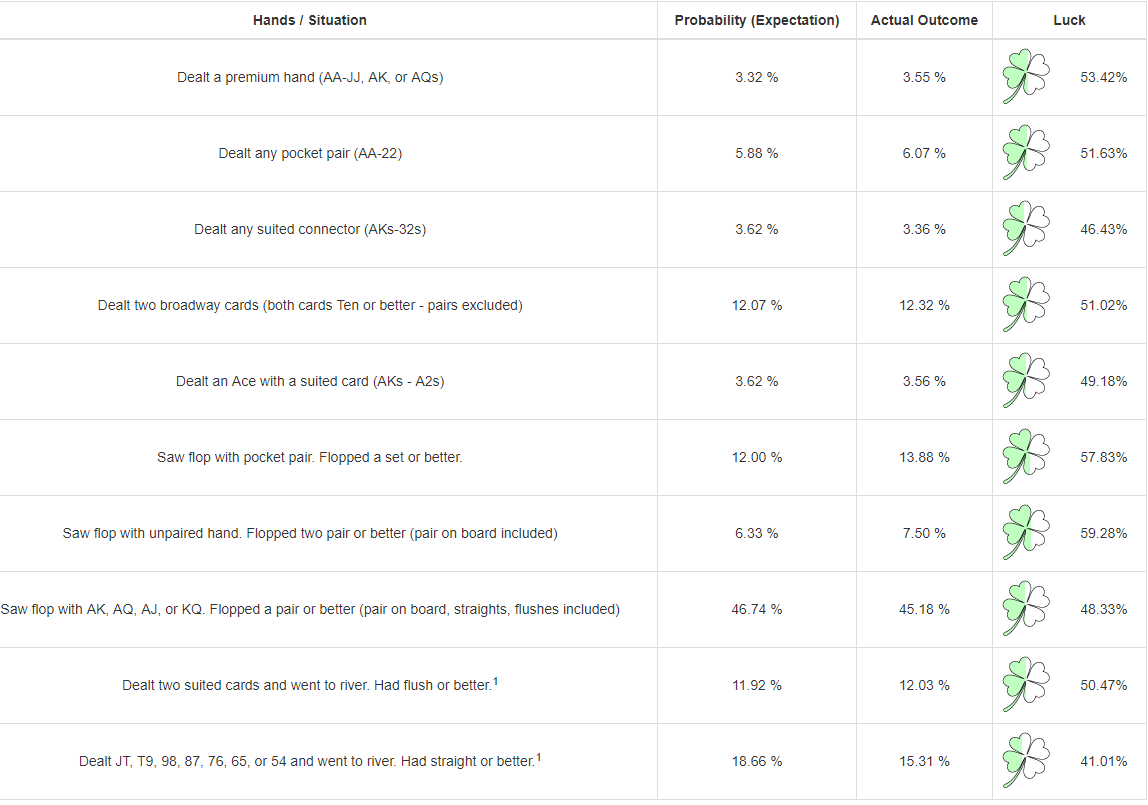Click the clover icon beside 51.02% luck
The width and height of the screenshot is (1148, 805).
coord(1026,305)
